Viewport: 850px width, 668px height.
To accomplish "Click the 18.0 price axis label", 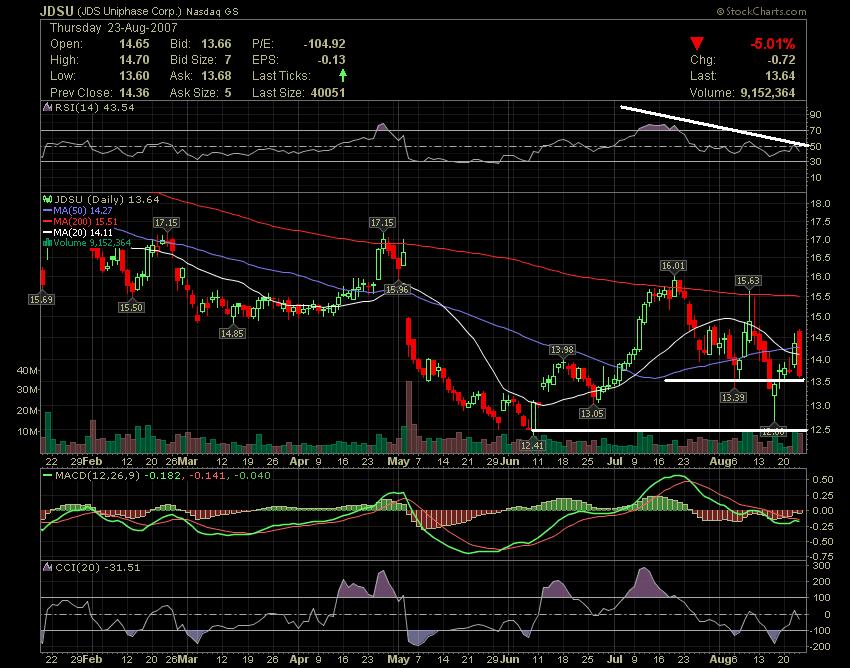I will (821, 204).
